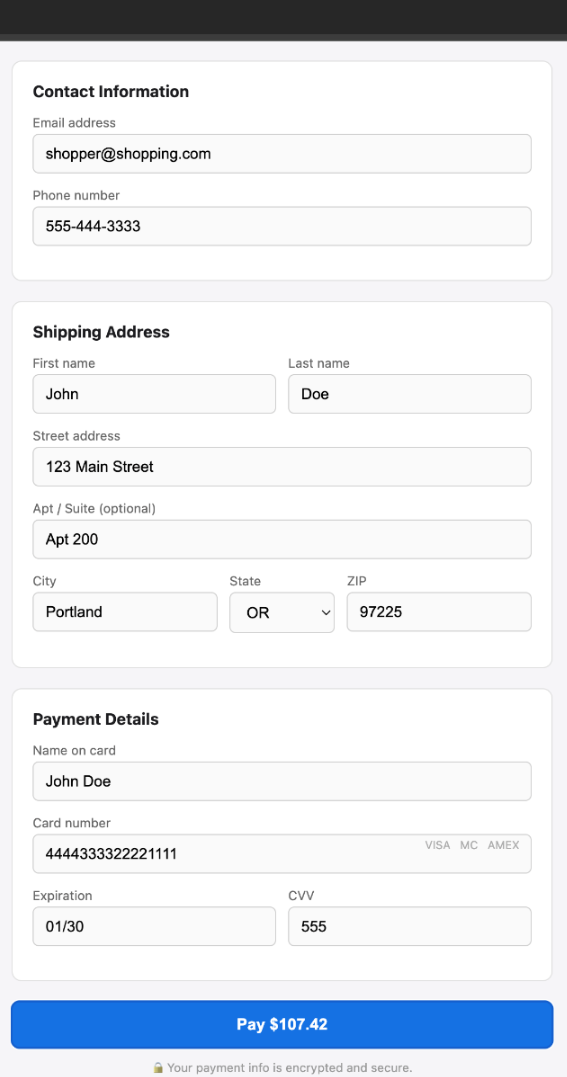Click the Card number input field
The image size is (567, 1077).
[x=282, y=854]
